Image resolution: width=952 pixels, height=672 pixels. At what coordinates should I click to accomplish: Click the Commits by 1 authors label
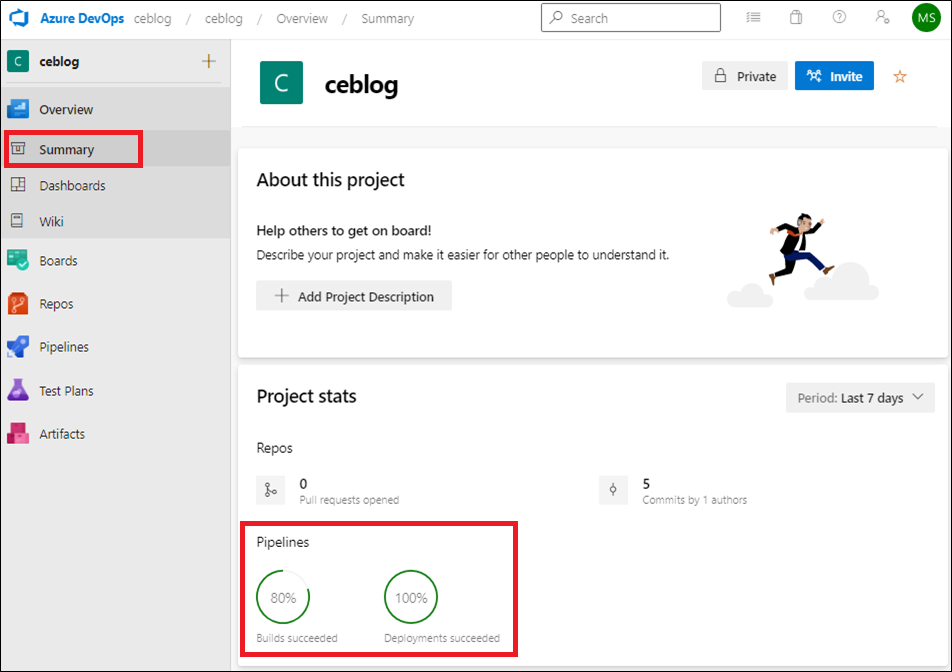point(695,500)
